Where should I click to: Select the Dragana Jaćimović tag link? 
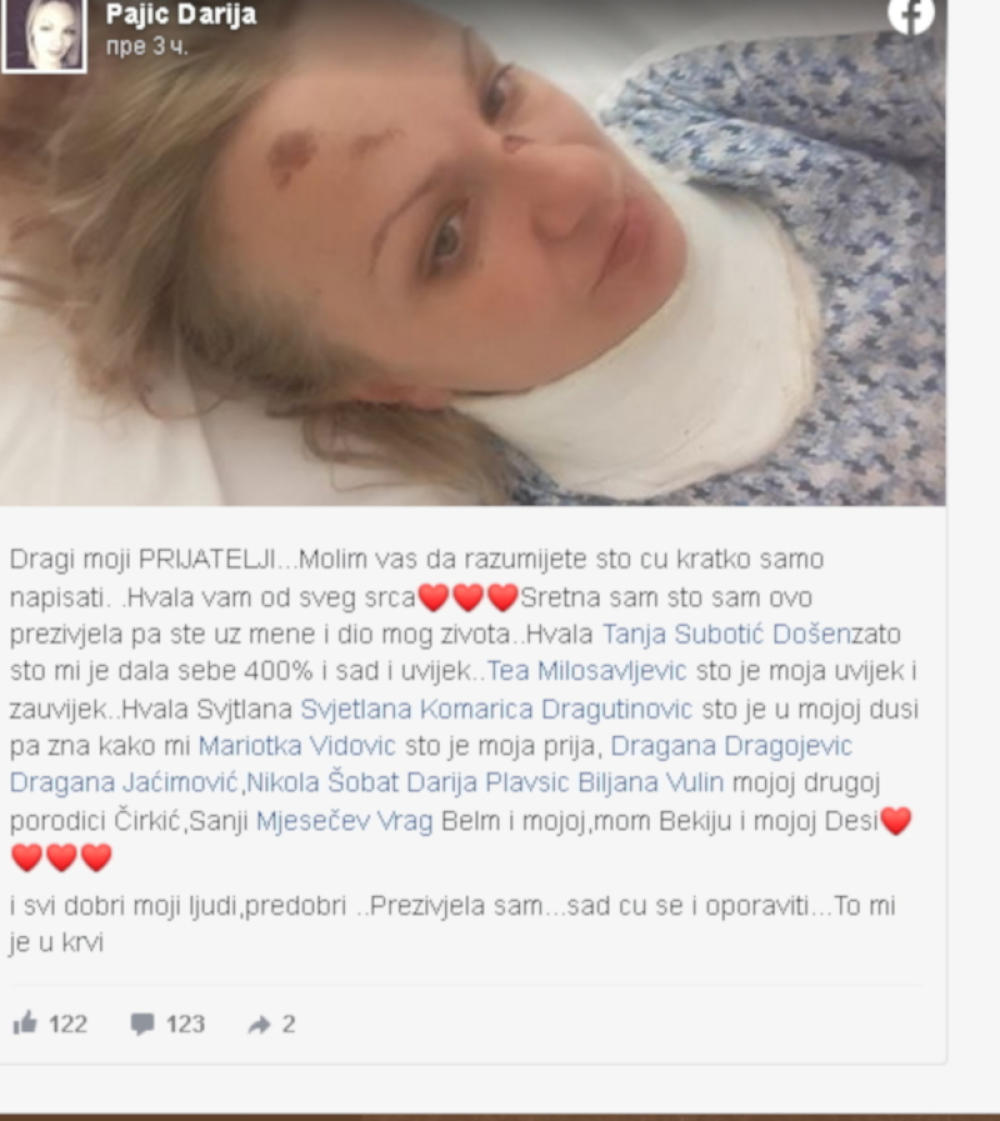[x=124, y=782]
